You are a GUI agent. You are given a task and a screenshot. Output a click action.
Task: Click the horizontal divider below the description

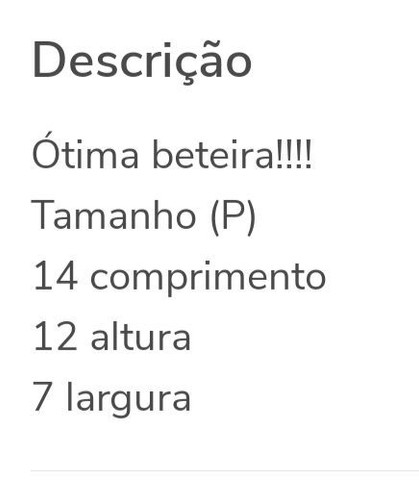click(x=225, y=471)
